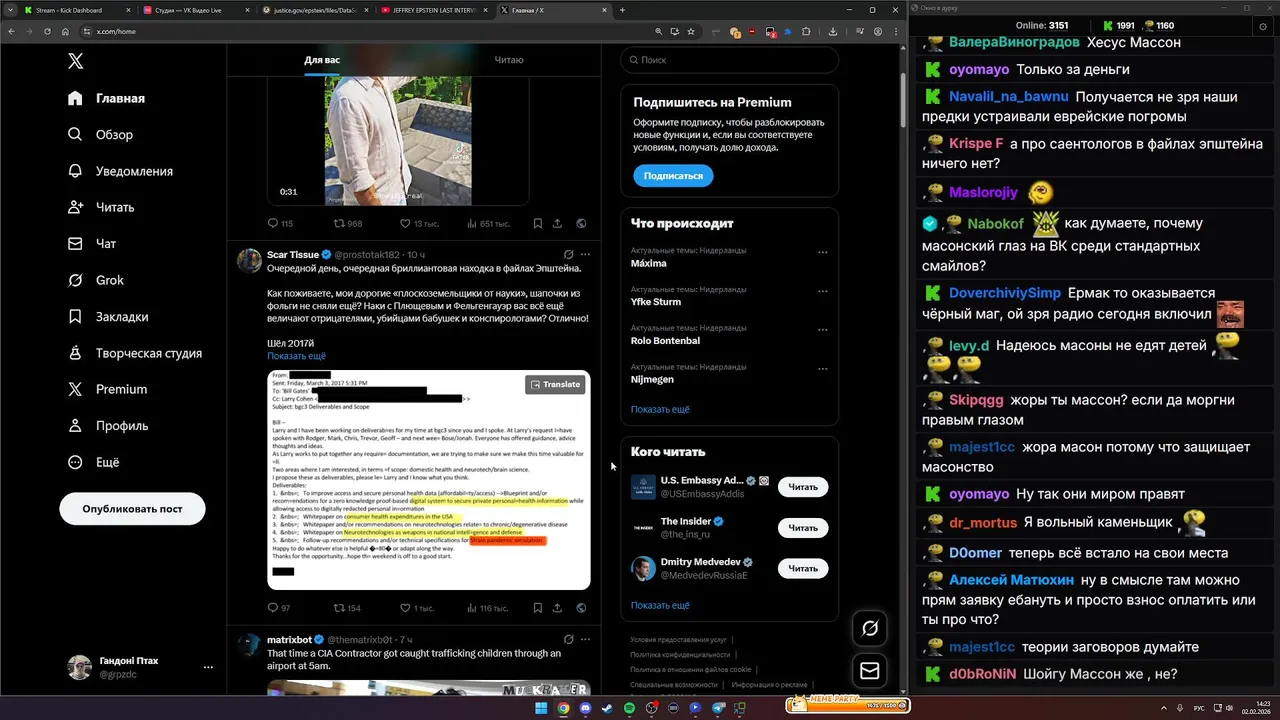Open the floating messages envelope button

tap(870, 671)
